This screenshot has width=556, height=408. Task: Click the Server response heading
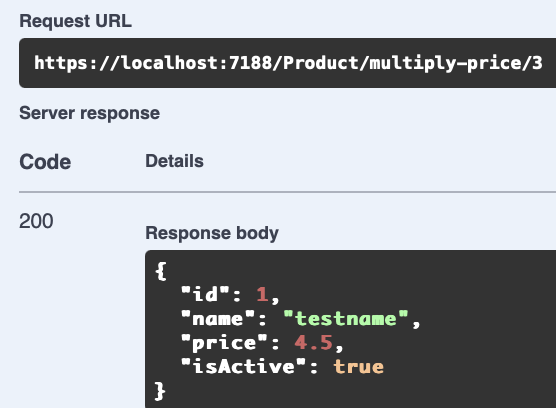click(89, 113)
